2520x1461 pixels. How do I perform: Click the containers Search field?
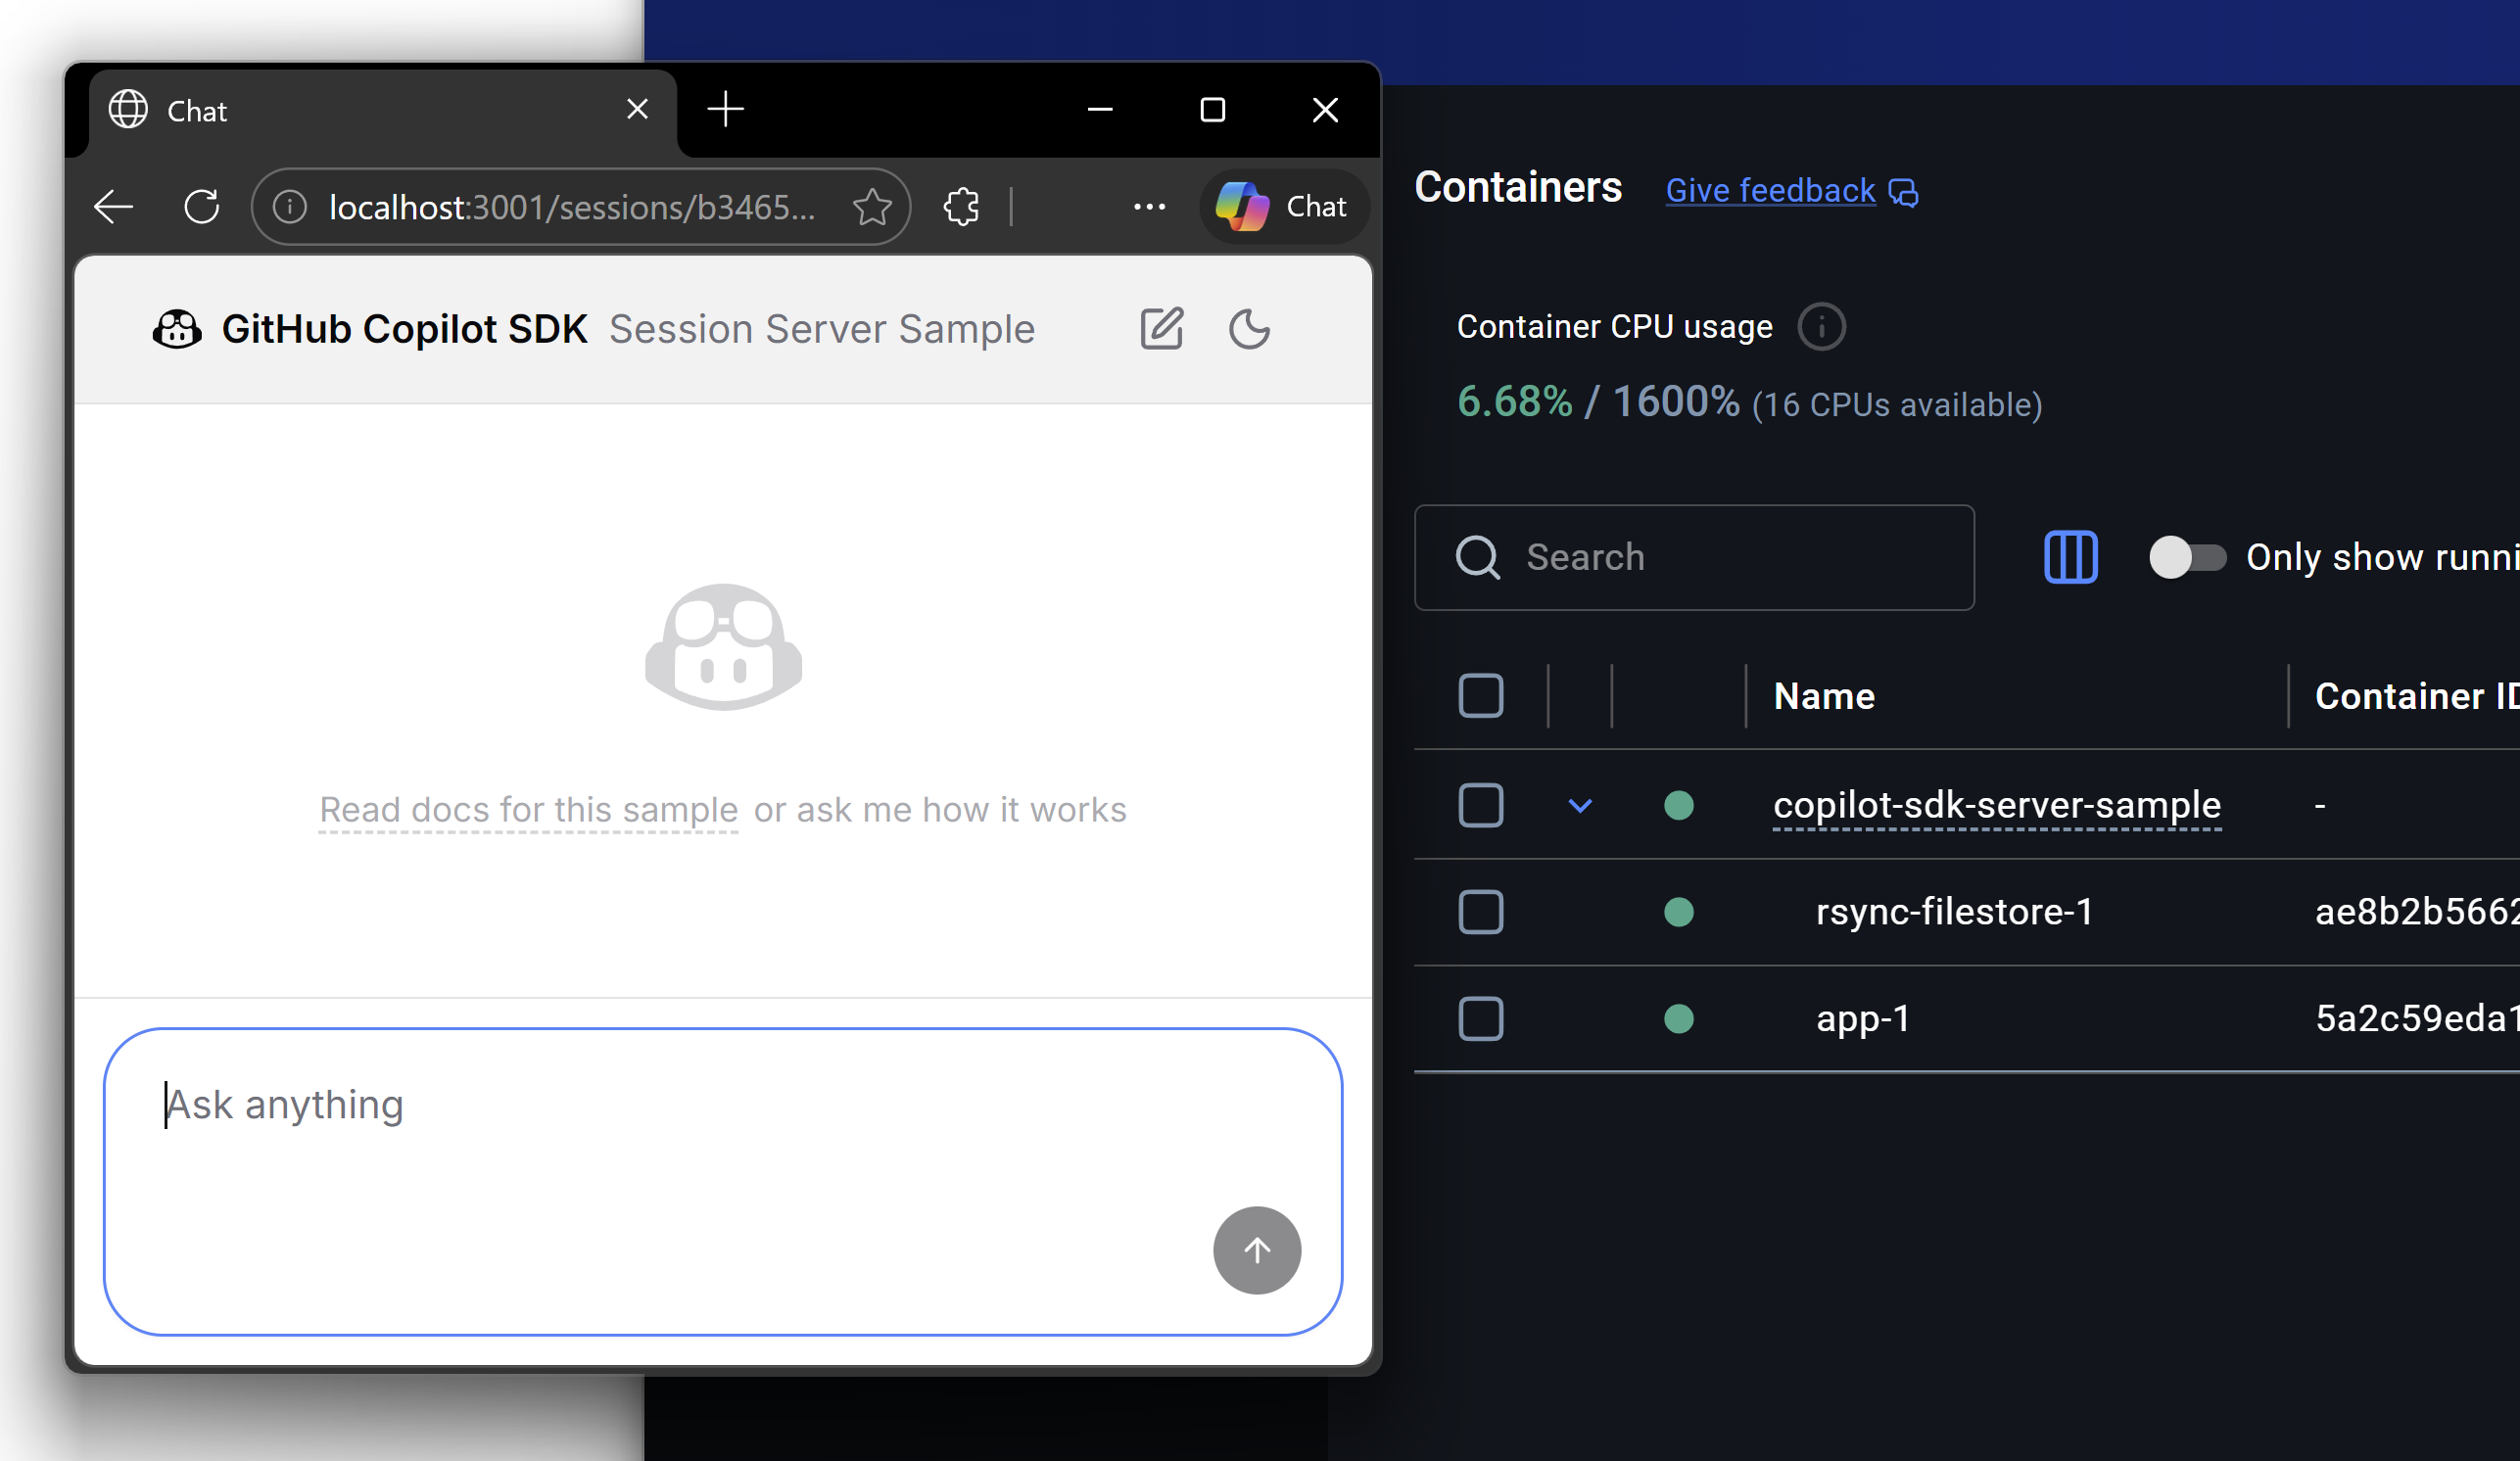[x=1694, y=557]
